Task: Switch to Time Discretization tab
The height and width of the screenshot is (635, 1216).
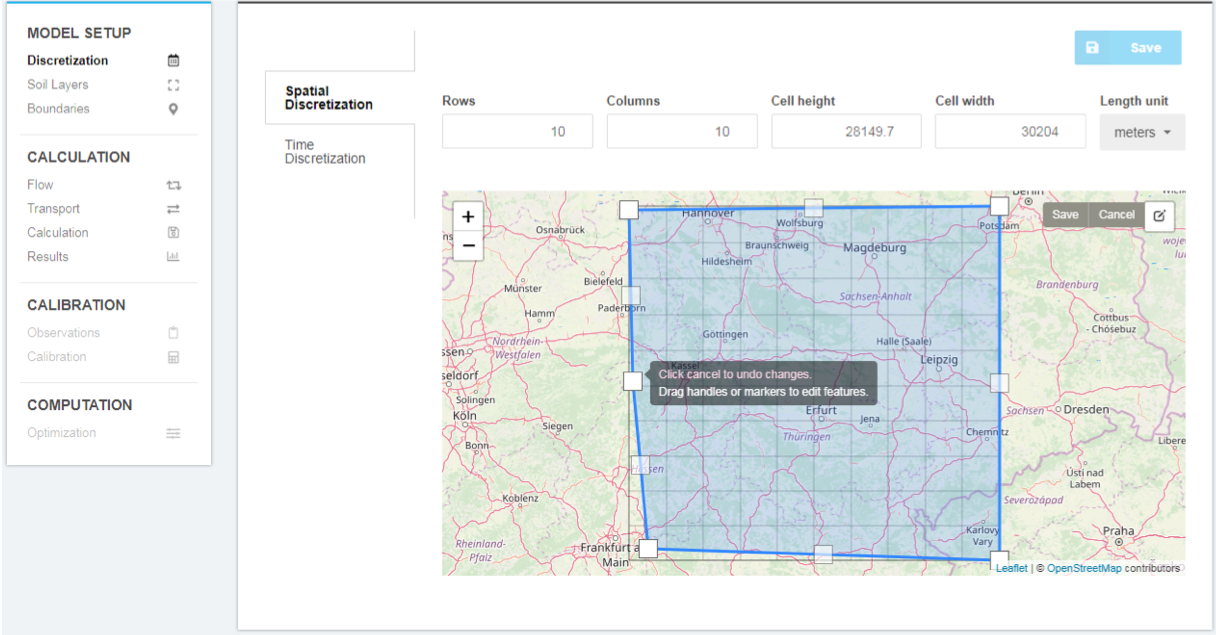Action: tap(325, 152)
